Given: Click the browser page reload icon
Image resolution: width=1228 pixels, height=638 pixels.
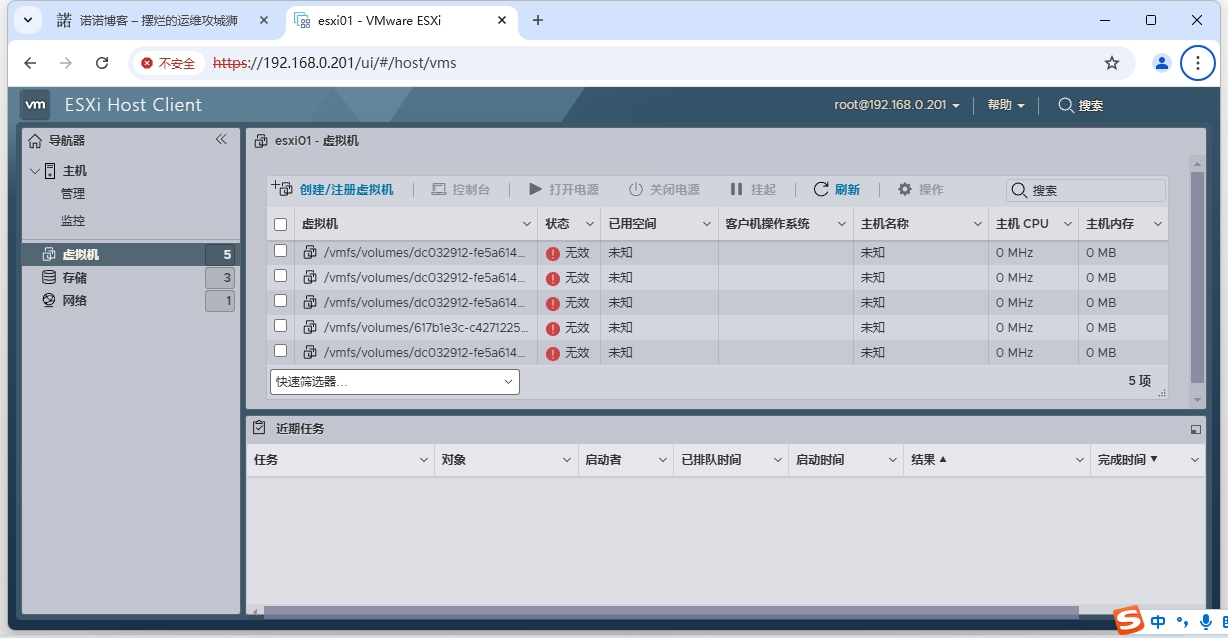Looking at the screenshot, I should pos(102,63).
